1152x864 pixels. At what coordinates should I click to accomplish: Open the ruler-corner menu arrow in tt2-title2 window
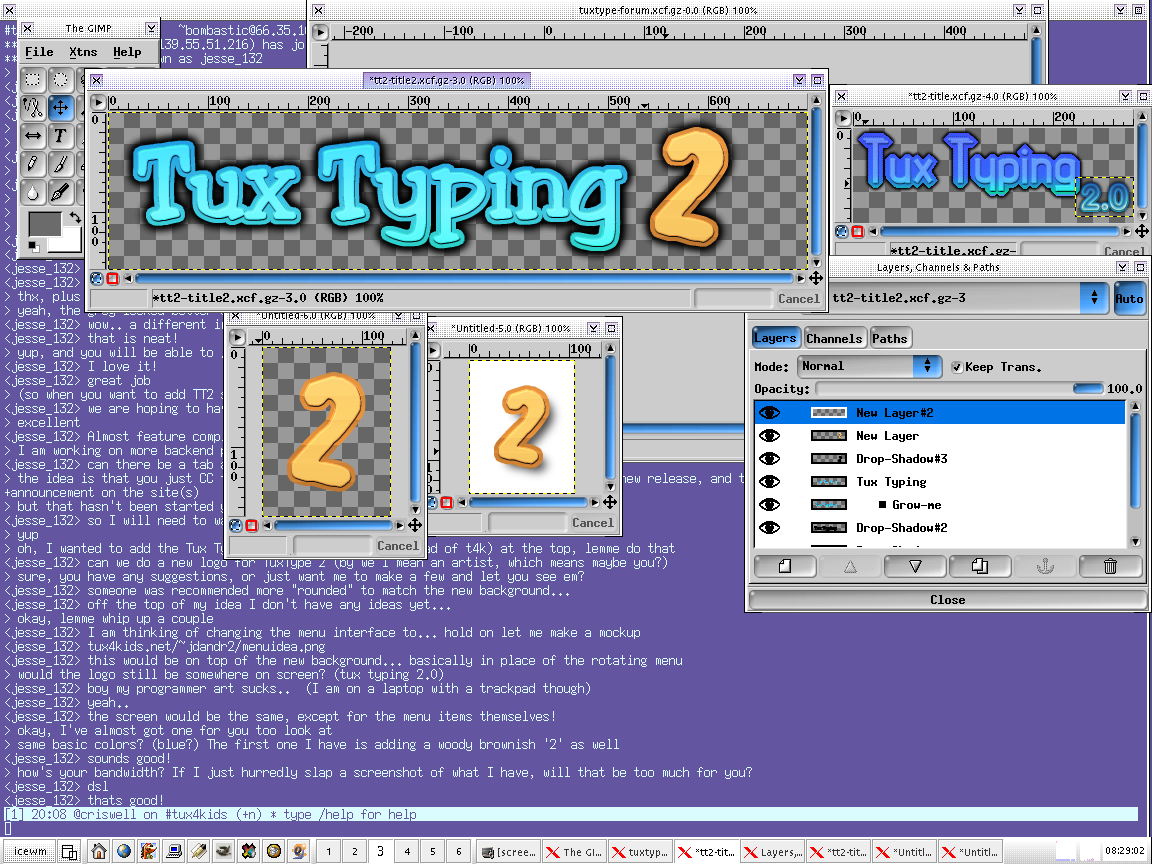97,101
